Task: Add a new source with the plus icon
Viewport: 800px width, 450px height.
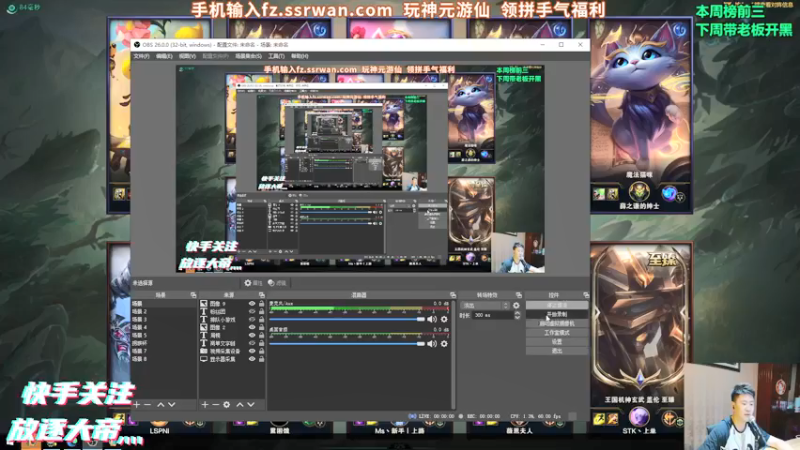Action: point(205,405)
